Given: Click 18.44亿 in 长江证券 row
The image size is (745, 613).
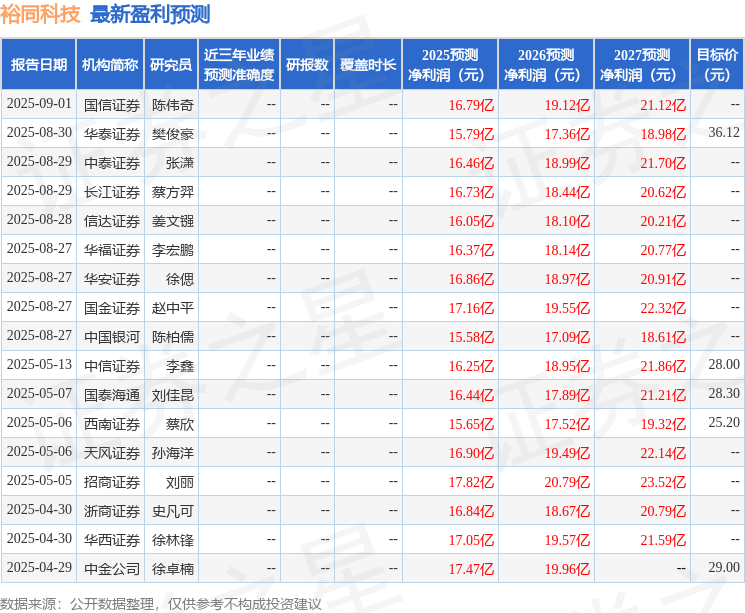Looking at the screenshot, I should tap(567, 192).
